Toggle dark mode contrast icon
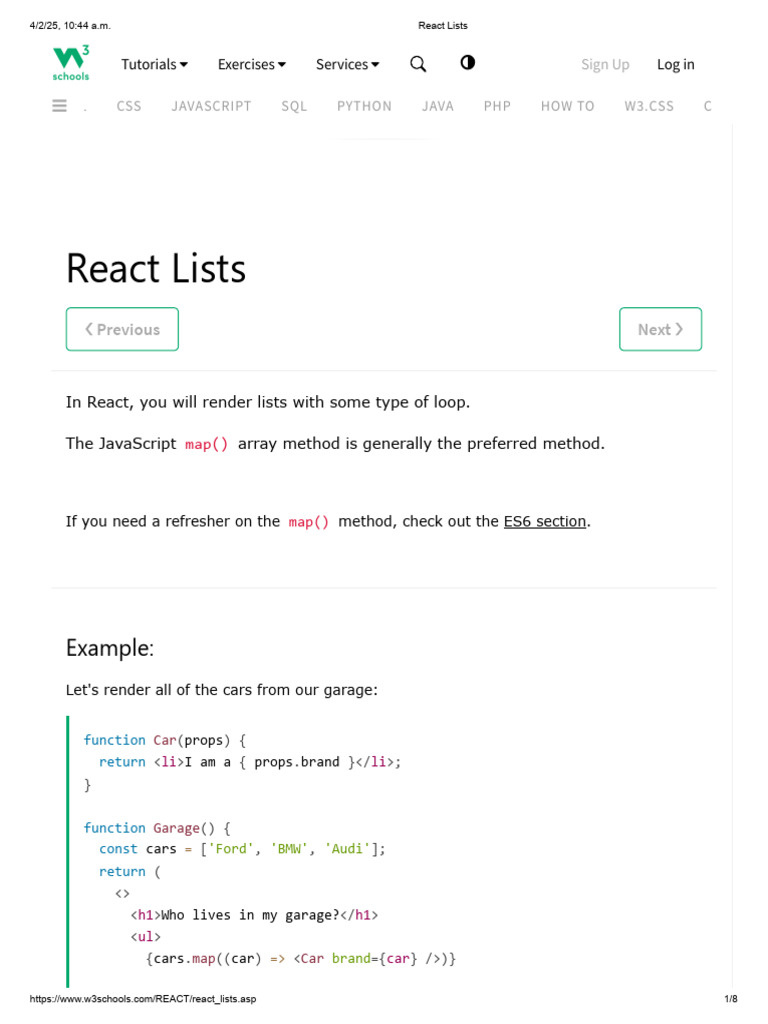Screen dimensions: 768x1024 click(x=467, y=63)
